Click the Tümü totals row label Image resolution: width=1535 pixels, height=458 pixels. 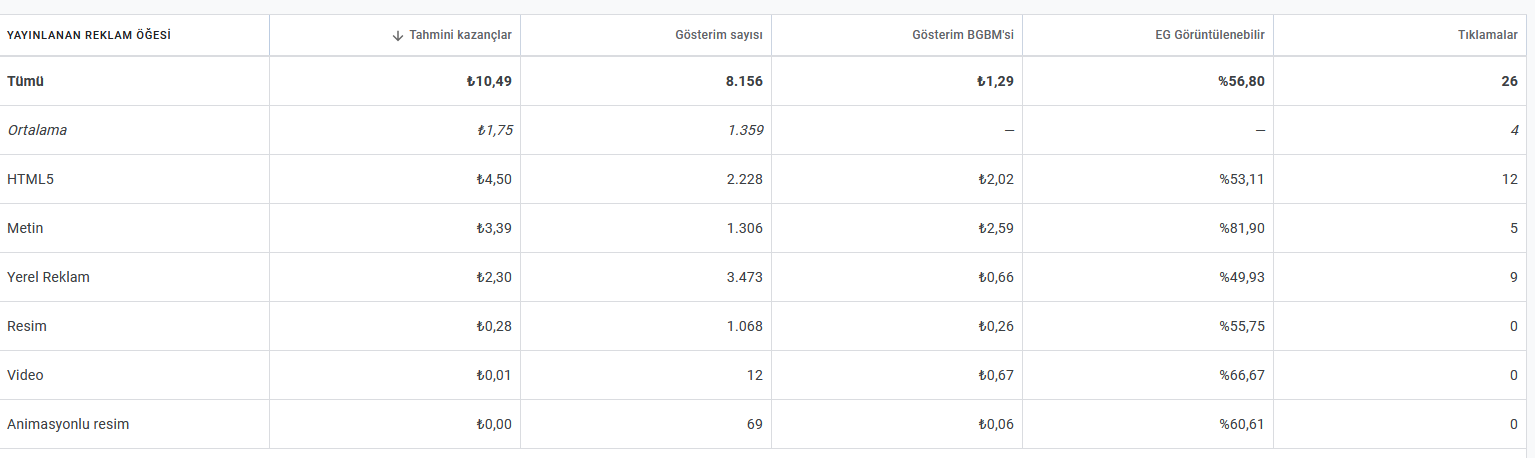25,82
